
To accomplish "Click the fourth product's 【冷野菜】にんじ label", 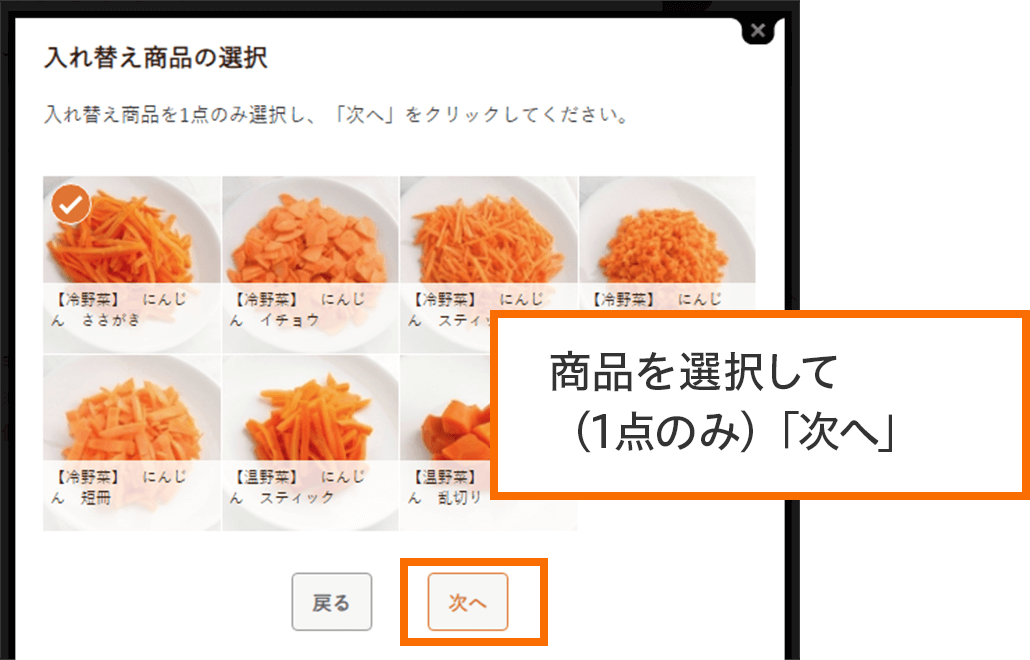I will tap(656, 299).
